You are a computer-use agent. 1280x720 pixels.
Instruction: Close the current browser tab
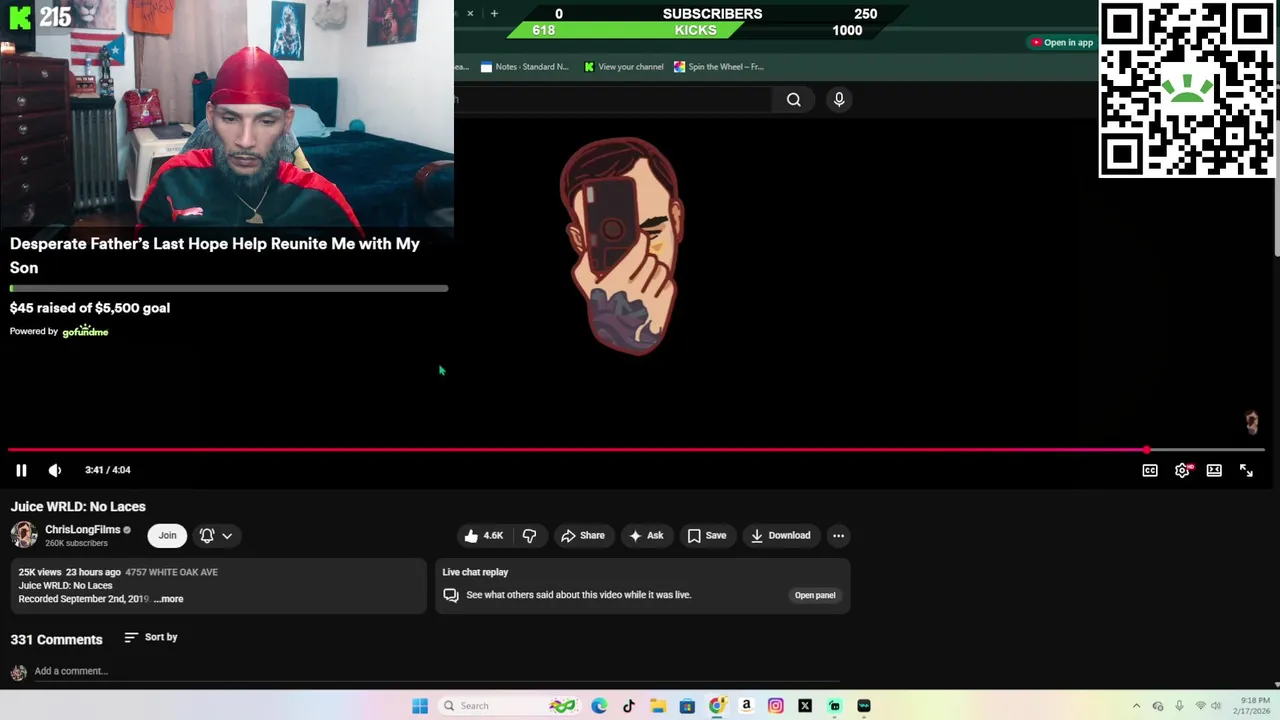(x=470, y=13)
